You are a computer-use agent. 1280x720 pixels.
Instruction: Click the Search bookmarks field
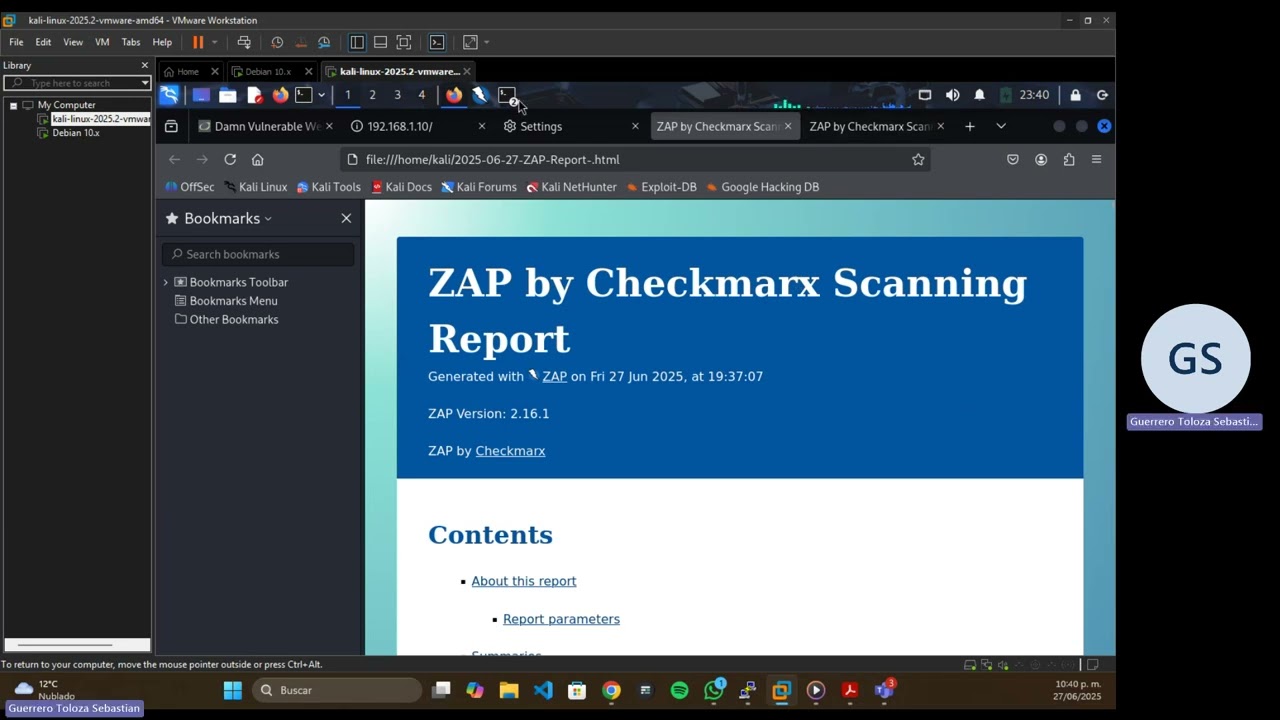tap(259, 254)
